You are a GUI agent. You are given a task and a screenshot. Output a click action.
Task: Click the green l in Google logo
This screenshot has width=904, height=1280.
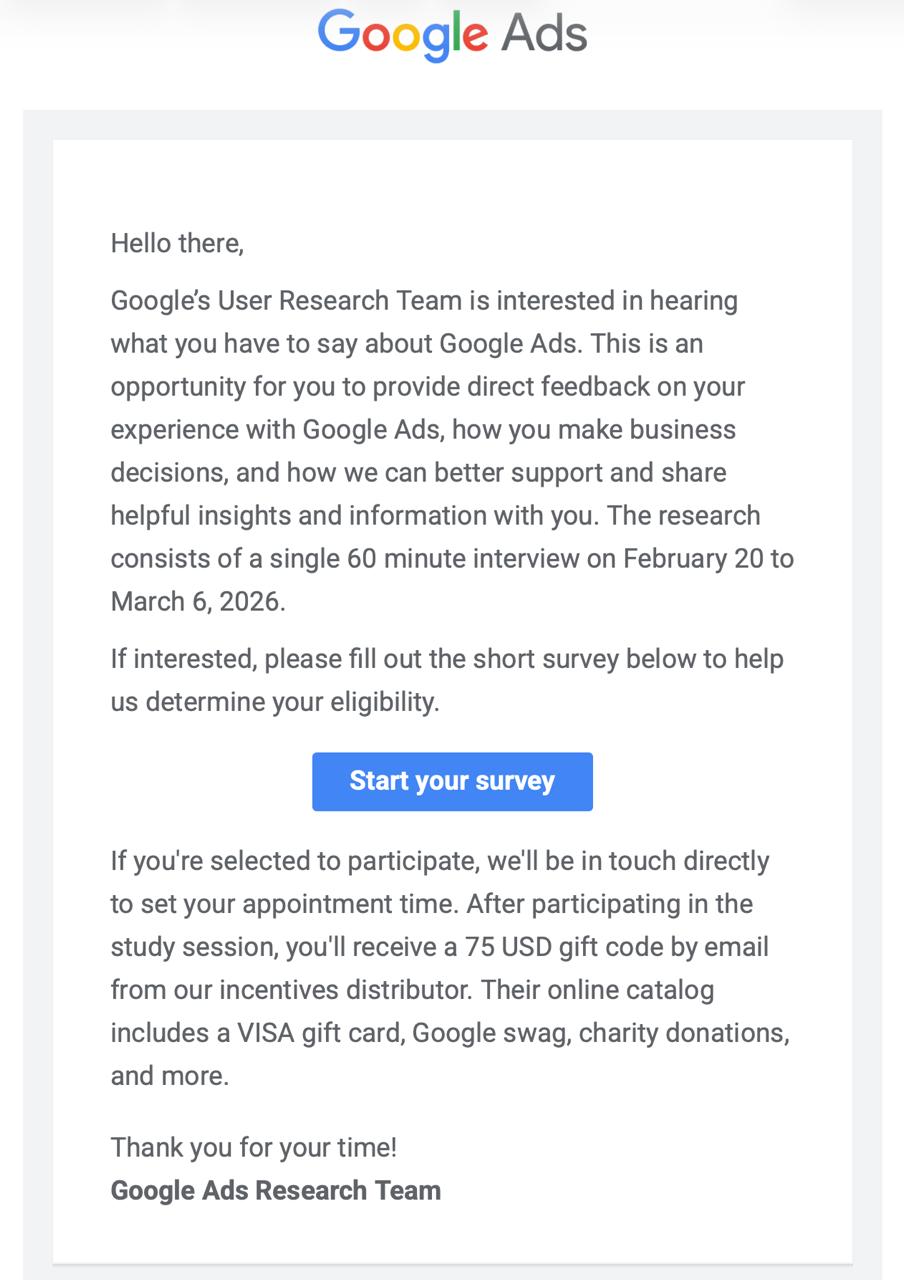pyautogui.click(x=456, y=30)
